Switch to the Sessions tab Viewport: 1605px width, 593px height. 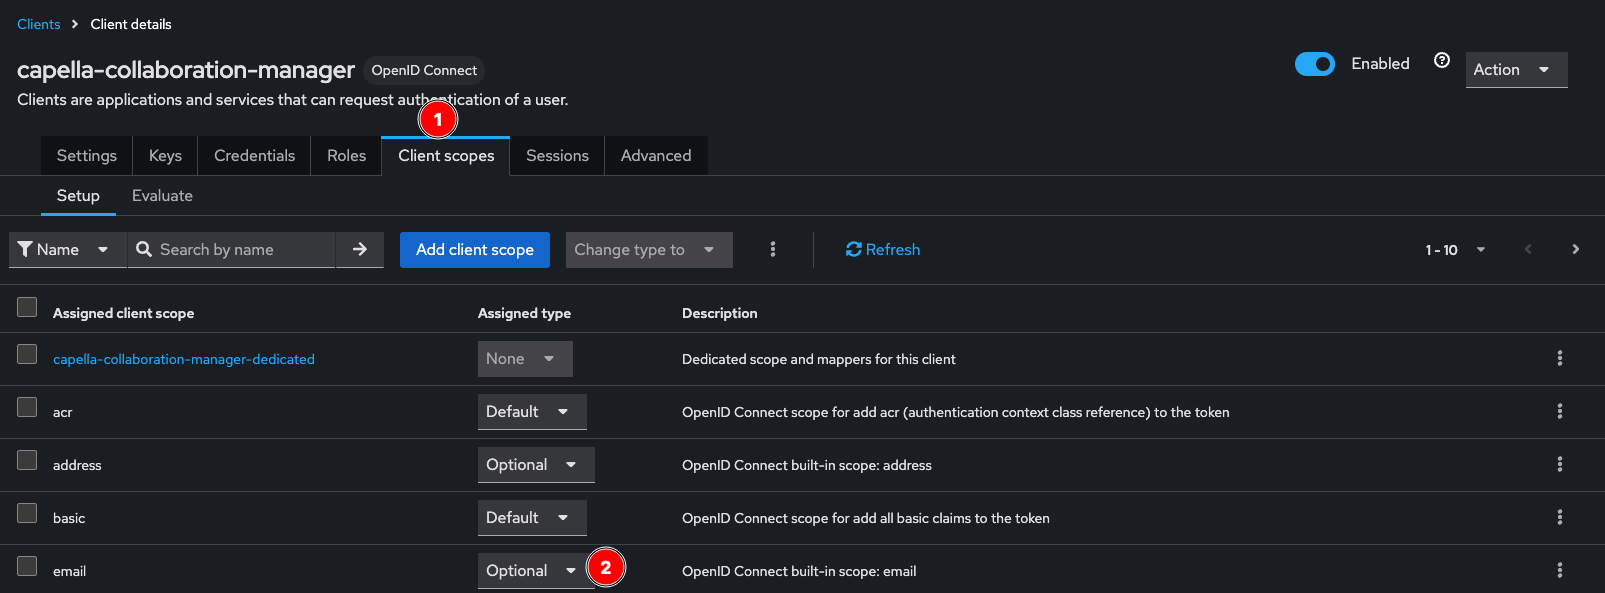(557, 156)
